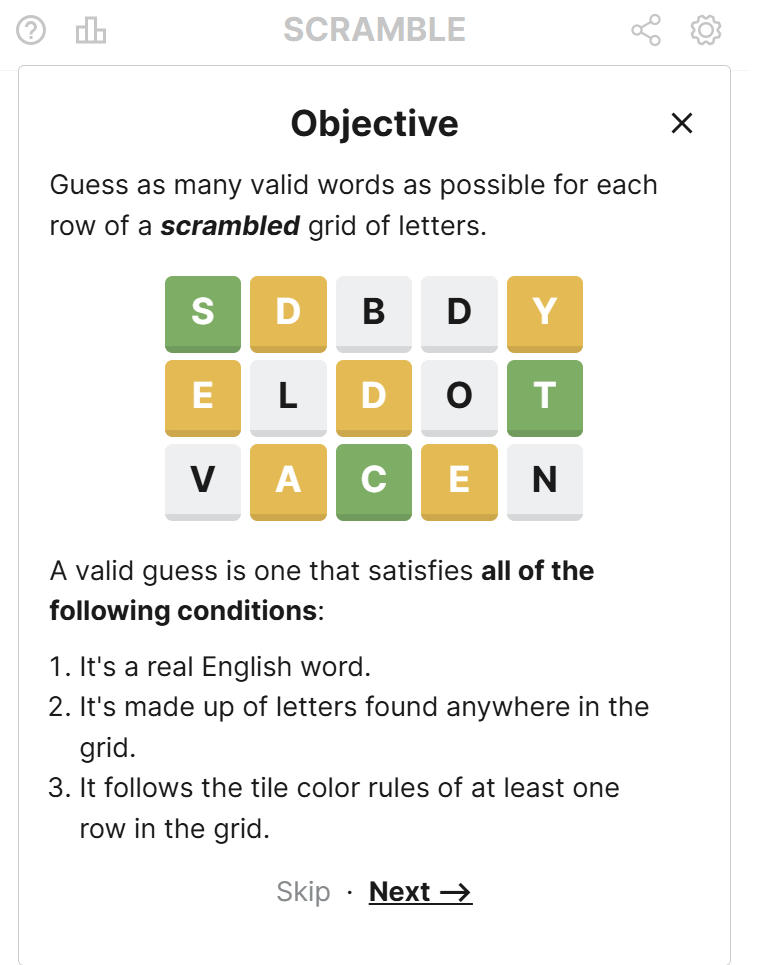This screenshot has height=965, width=759.
Task: Click the gray V tile
Action: pyautogui.click(x=203, y=481)
